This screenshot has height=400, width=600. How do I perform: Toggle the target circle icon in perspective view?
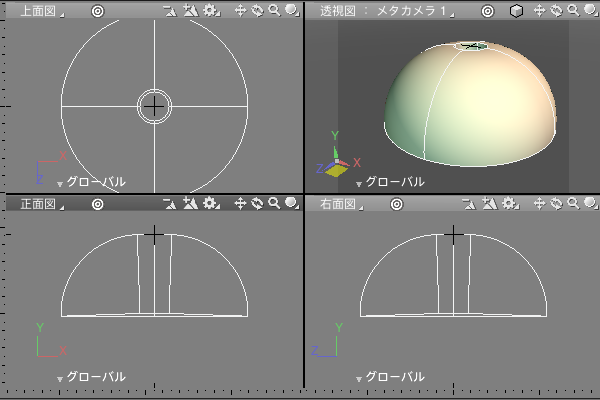pyautogui.click(x=487, y=11)
